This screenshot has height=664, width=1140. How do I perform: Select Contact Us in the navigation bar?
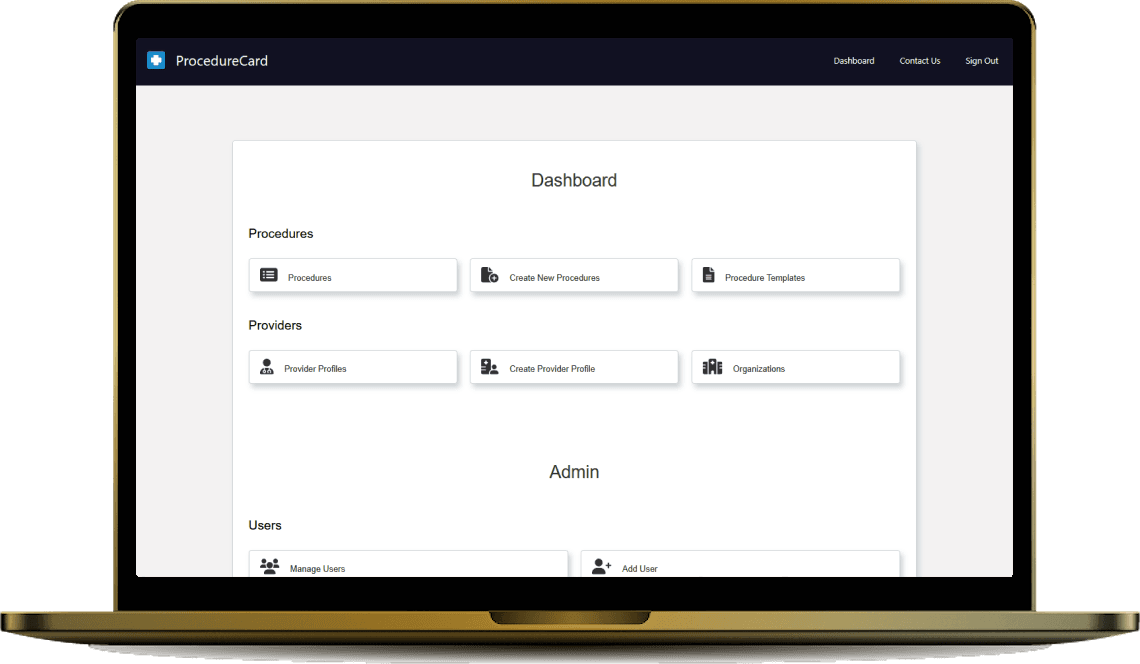click(x=919, y=61)
